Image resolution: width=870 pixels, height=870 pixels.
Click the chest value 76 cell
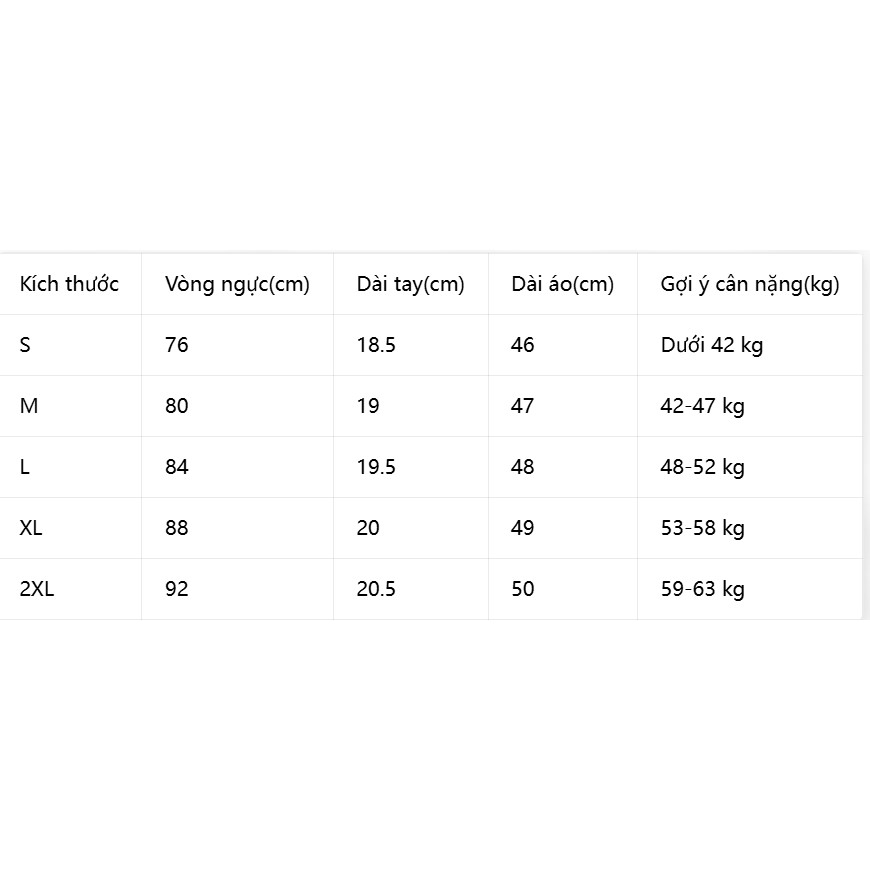[237, 345]
